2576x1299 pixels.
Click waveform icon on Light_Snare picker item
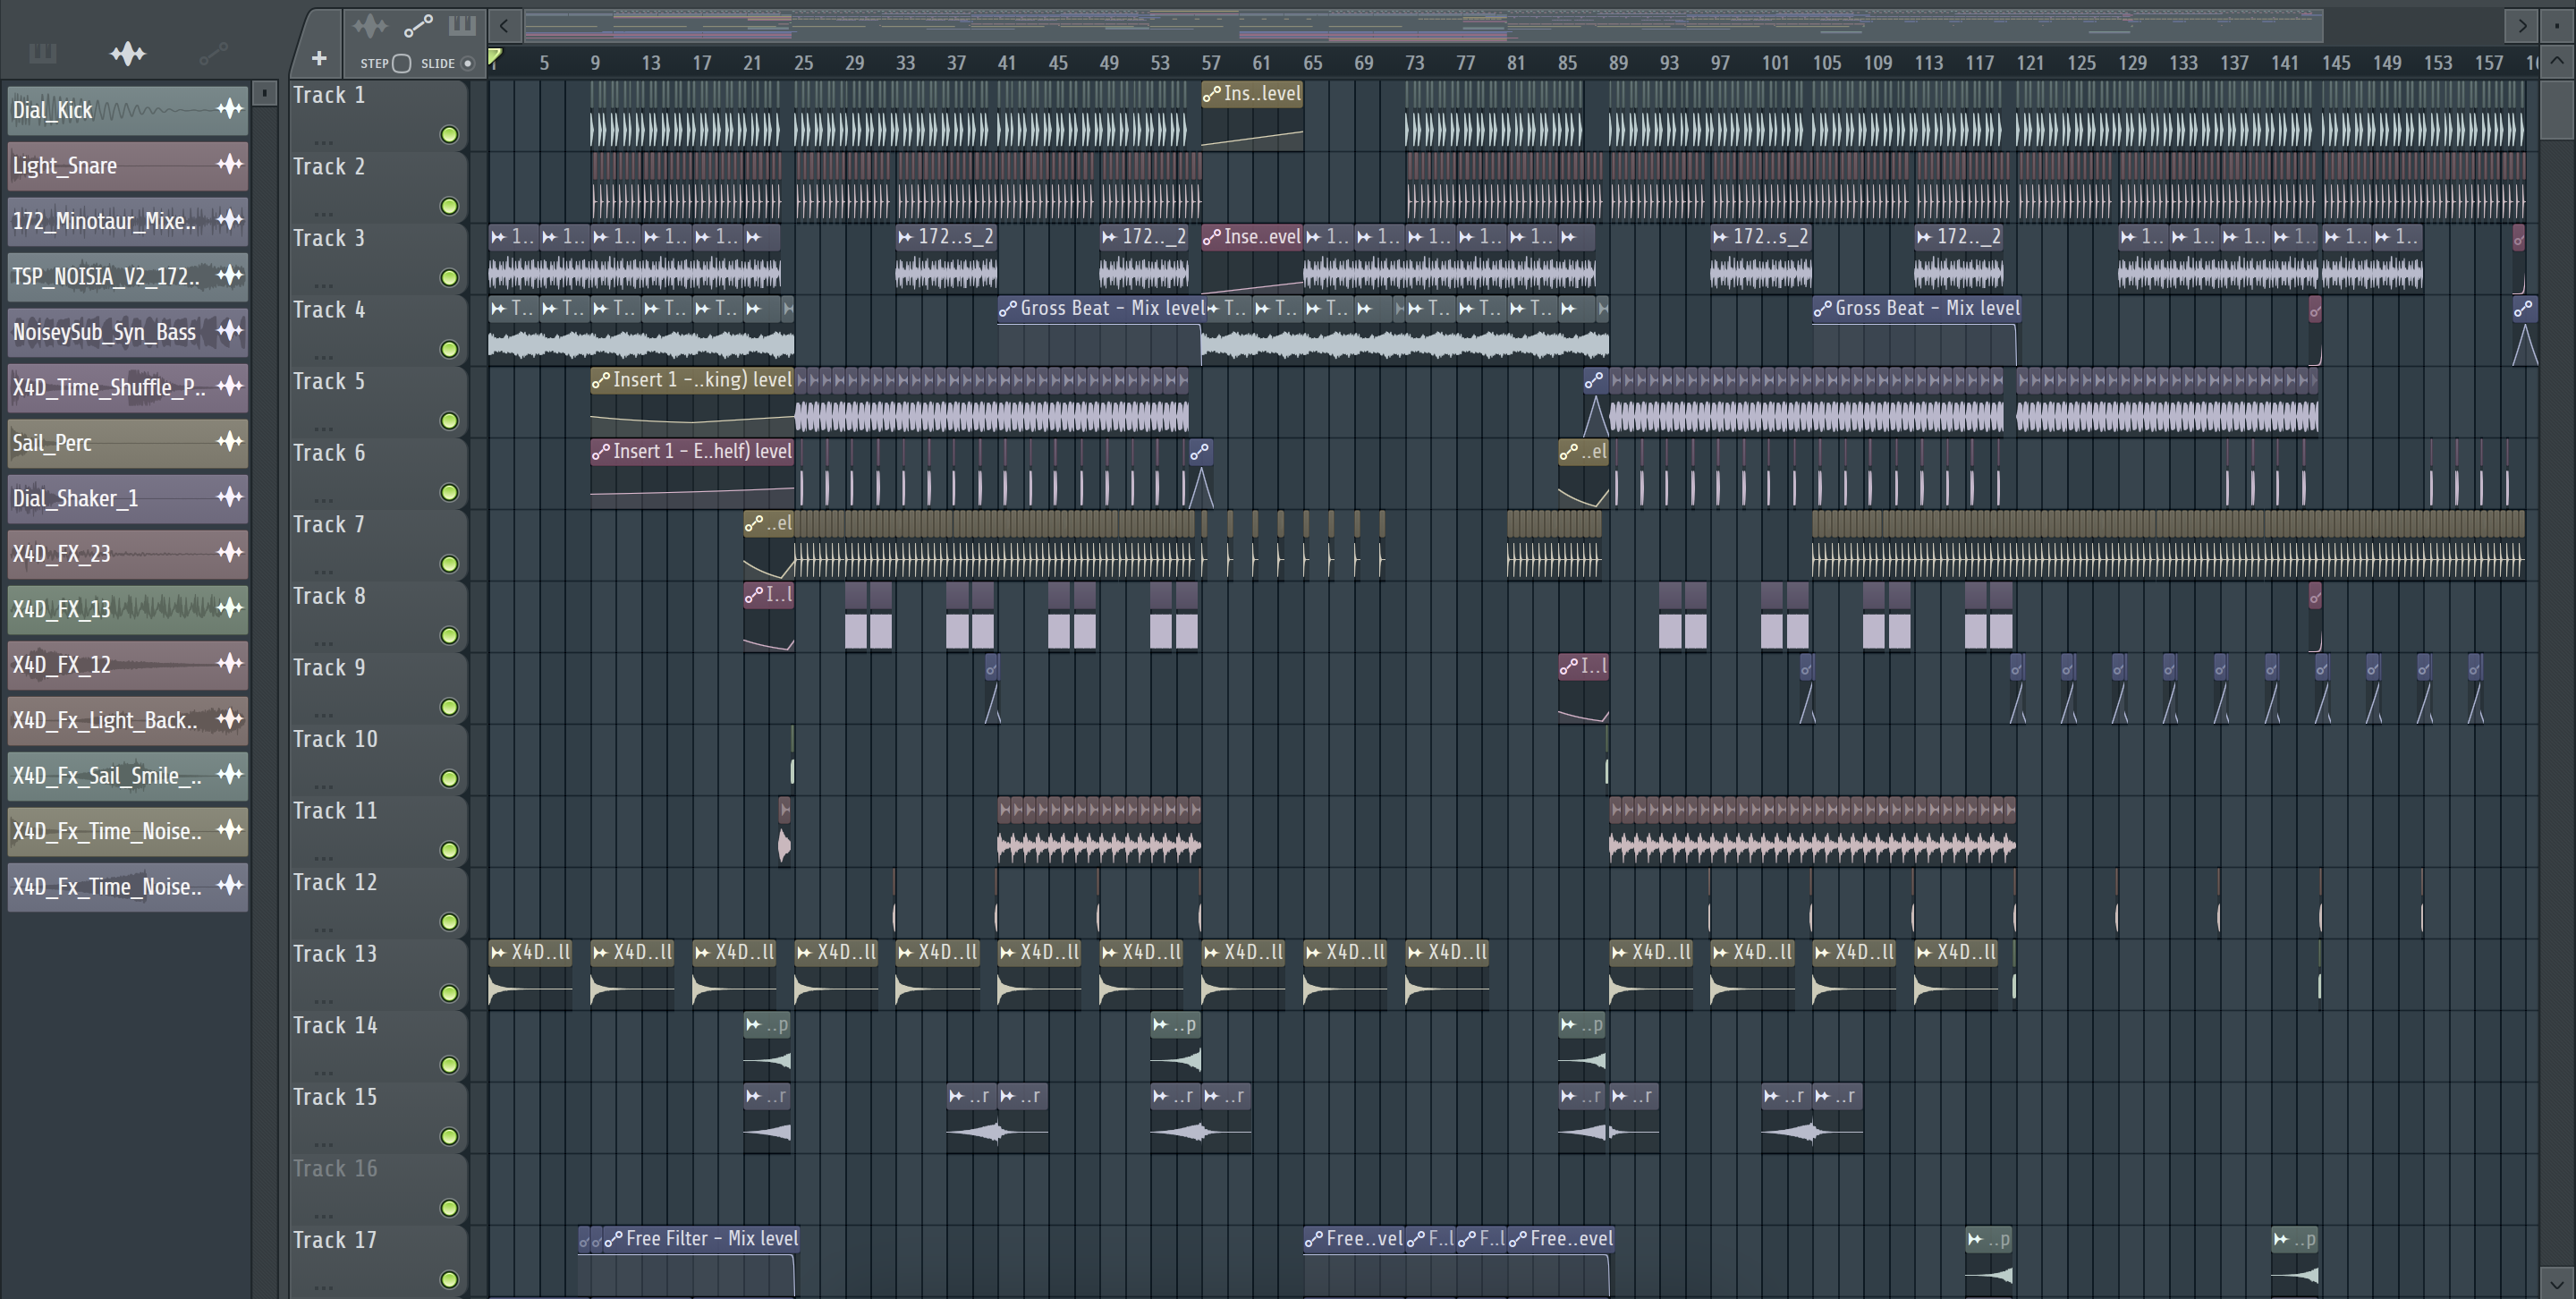pyautogui.click(x=230, y=164)
